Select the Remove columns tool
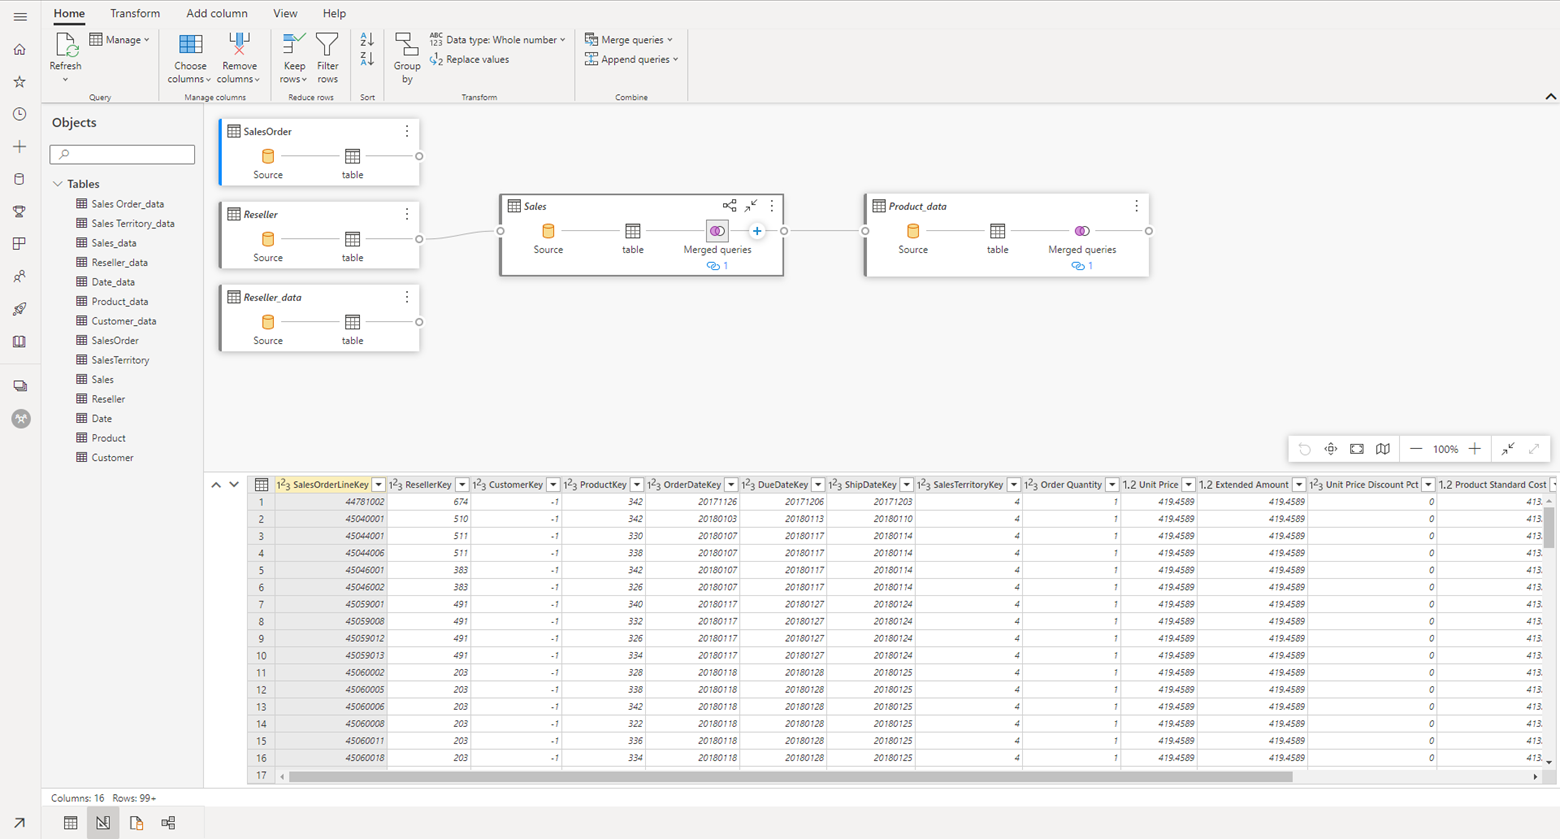 [x=239, y=57]
